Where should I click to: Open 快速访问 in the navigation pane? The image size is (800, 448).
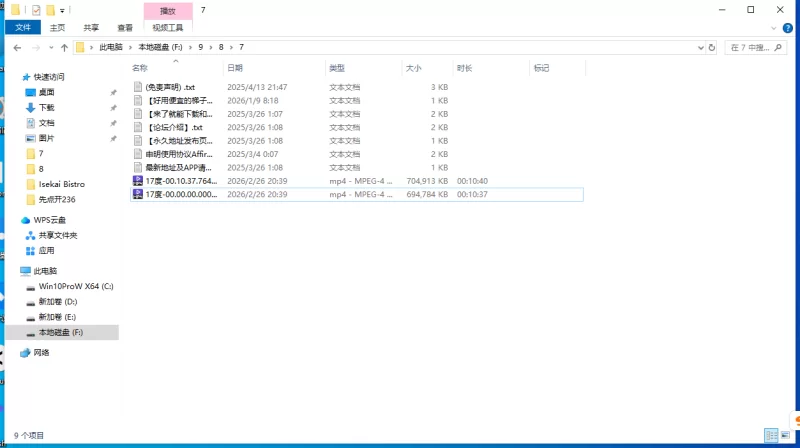[x=49, y=77]
